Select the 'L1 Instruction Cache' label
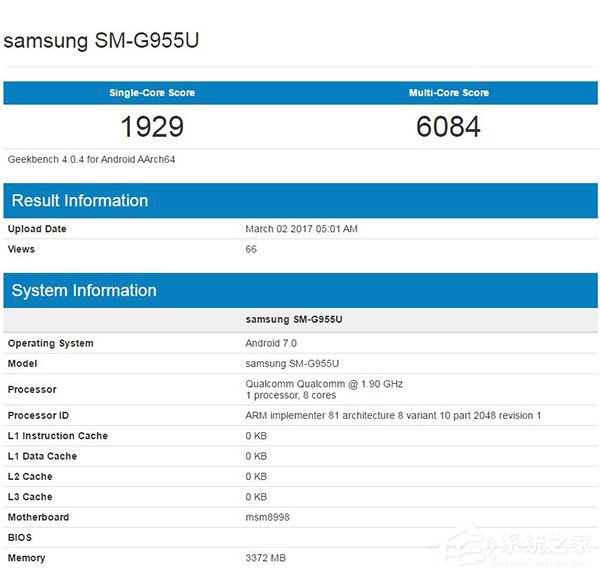 click(58, 436)
